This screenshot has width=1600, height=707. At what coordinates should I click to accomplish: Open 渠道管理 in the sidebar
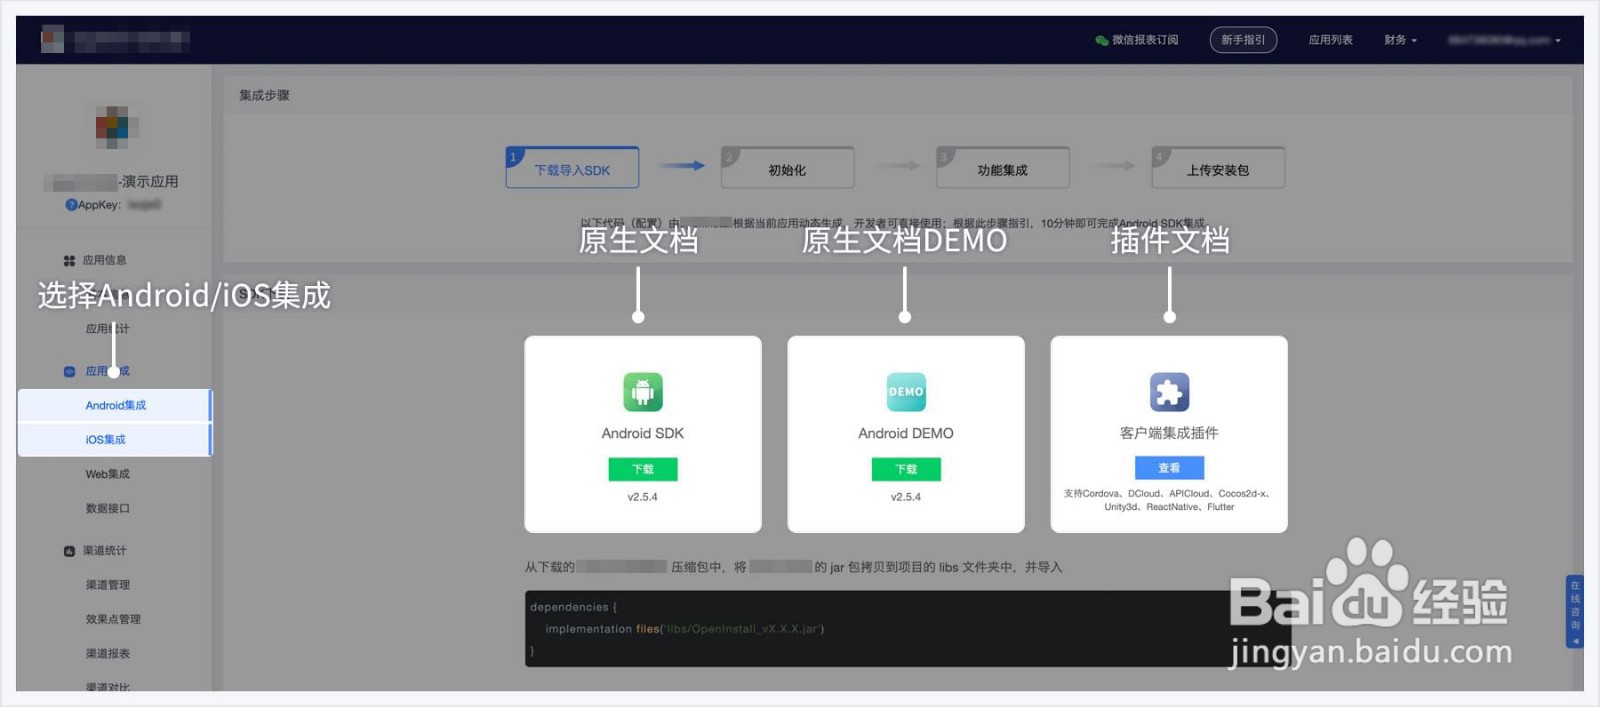click(108, 585)
